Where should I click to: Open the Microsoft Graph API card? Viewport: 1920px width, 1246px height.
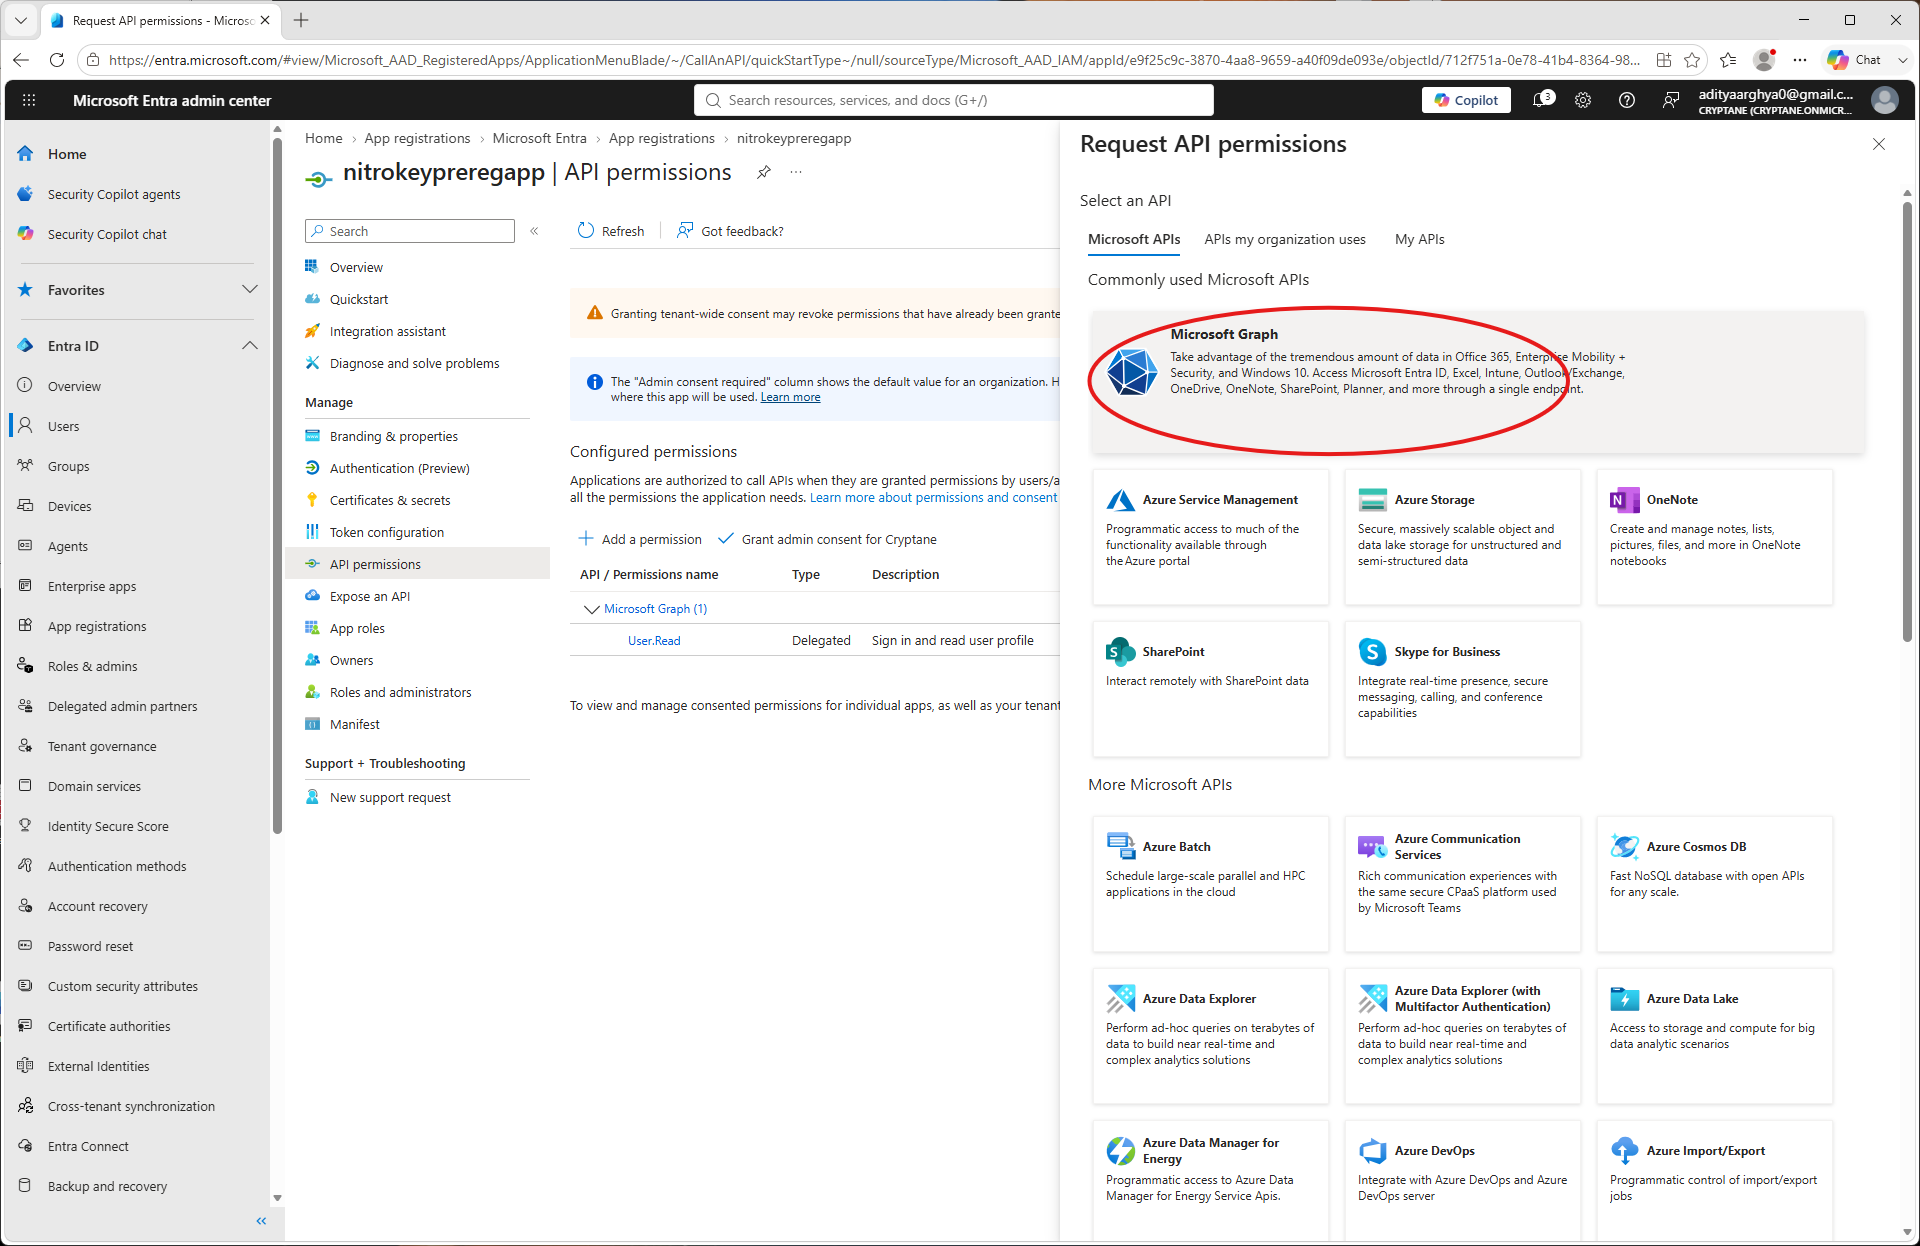click(x=1477, y=381)
